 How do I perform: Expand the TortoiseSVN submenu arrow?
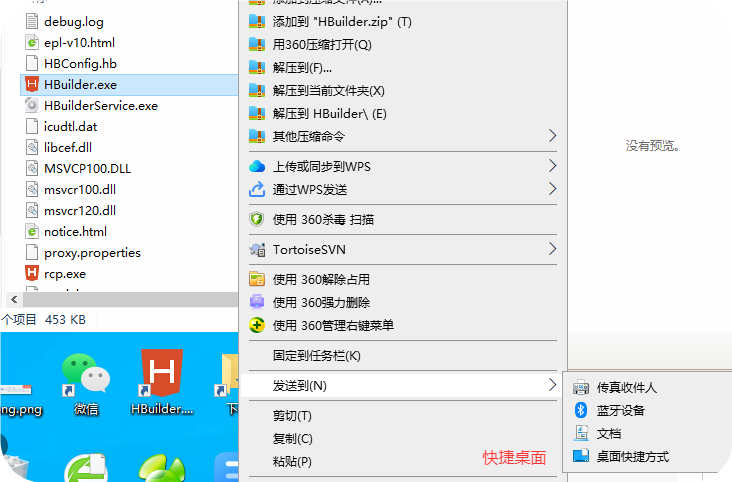point(552,249)
